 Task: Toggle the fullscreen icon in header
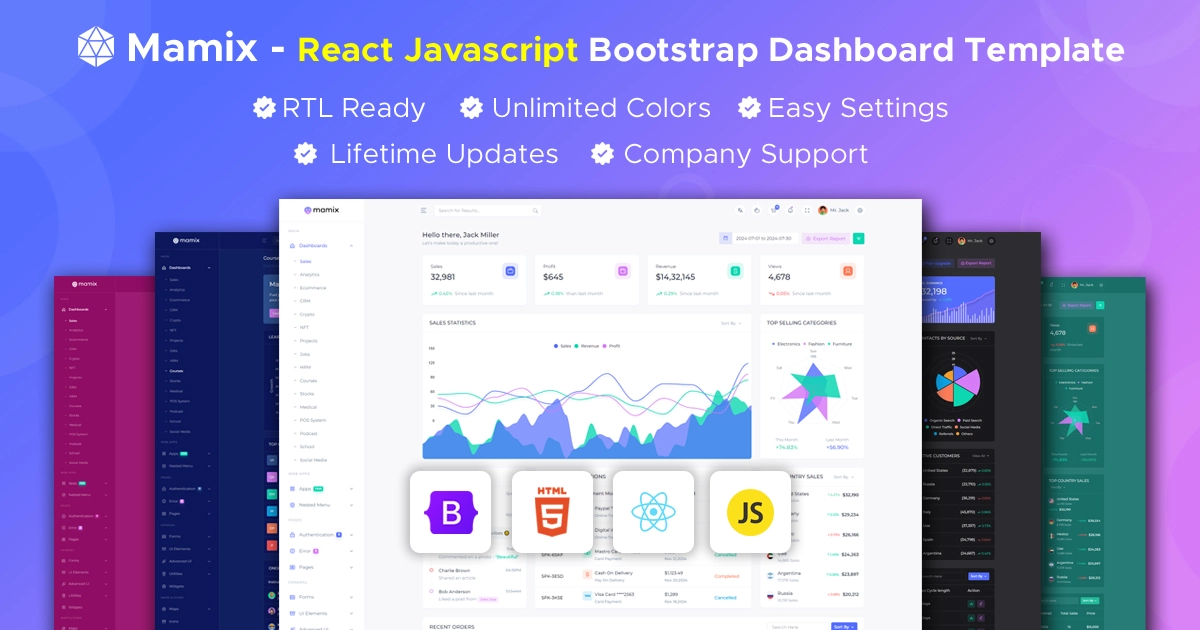coord(807,210)
